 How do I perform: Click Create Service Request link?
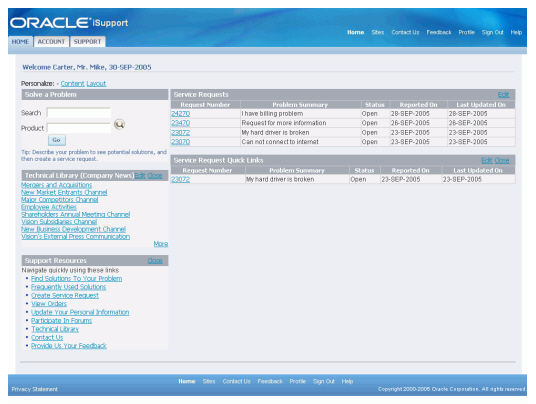pos(65,296)
